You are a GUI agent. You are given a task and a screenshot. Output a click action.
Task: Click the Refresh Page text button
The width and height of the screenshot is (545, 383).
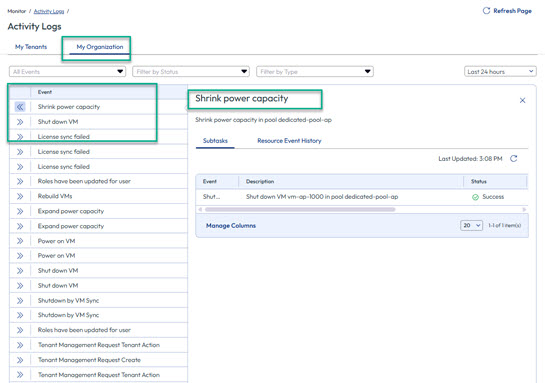[512, 11]
